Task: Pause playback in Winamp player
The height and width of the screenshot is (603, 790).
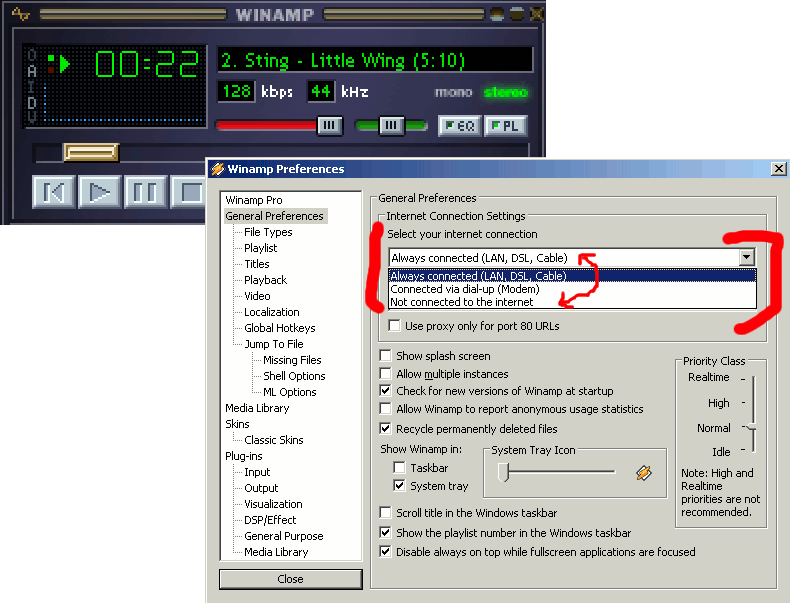Action: 145,192
